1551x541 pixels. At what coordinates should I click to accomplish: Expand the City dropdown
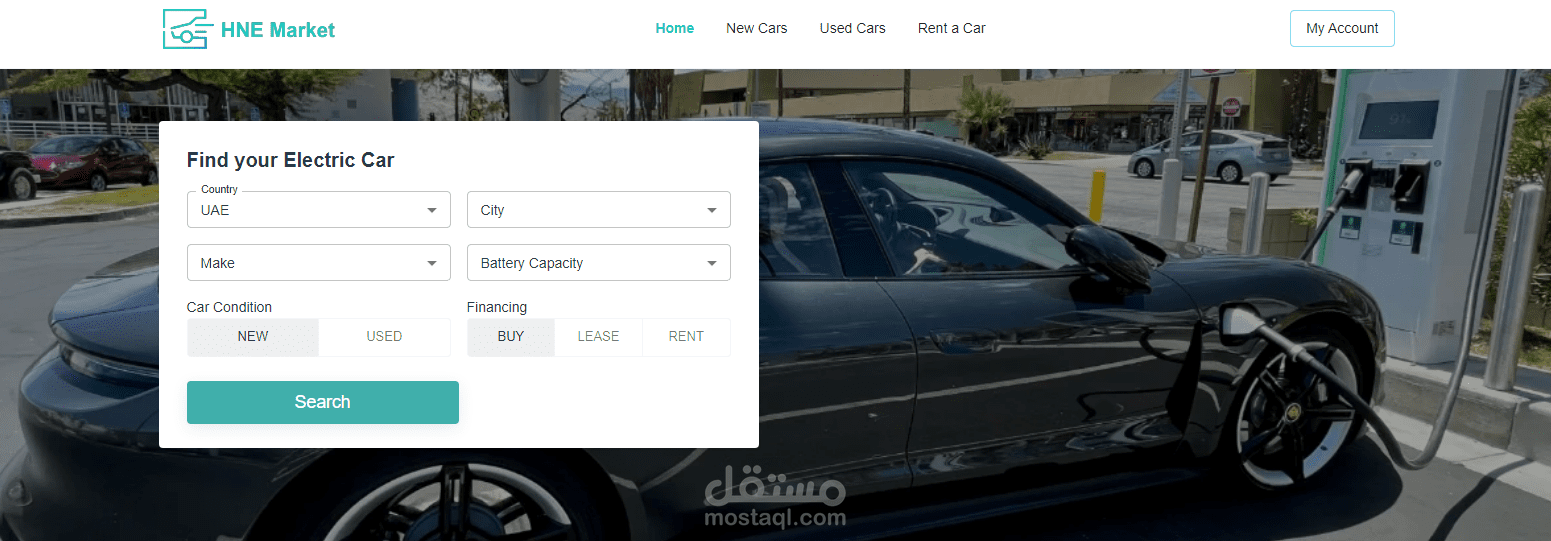(x=599, y=210)
